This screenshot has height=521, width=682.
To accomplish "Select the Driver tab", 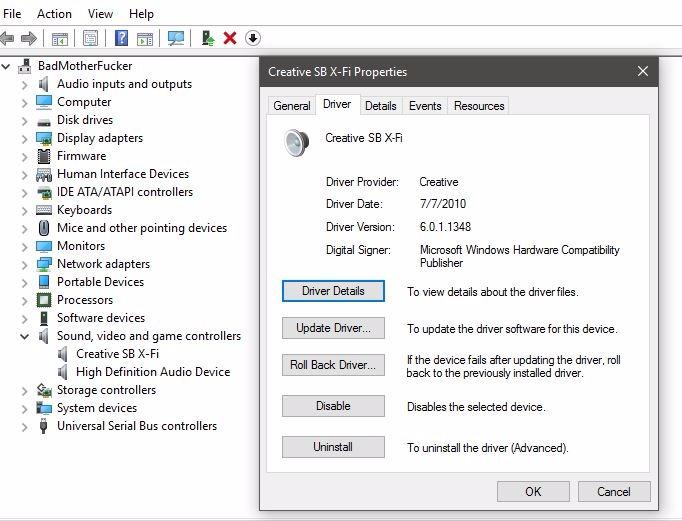I will (x=337, y=104).
